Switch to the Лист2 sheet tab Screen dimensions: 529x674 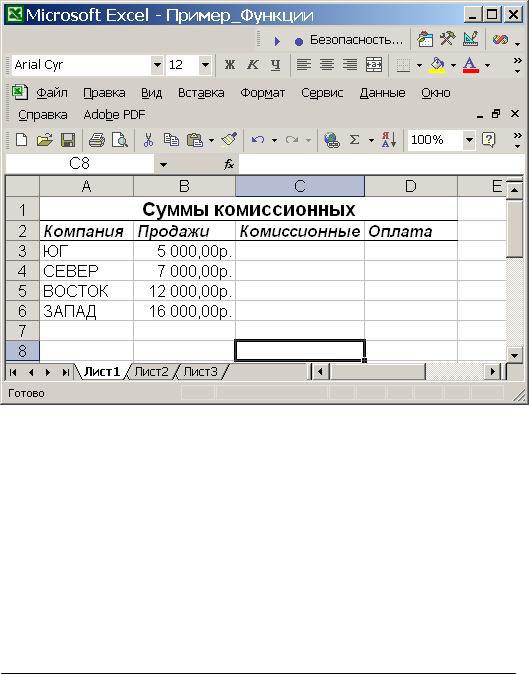click(x=151, y=371)
